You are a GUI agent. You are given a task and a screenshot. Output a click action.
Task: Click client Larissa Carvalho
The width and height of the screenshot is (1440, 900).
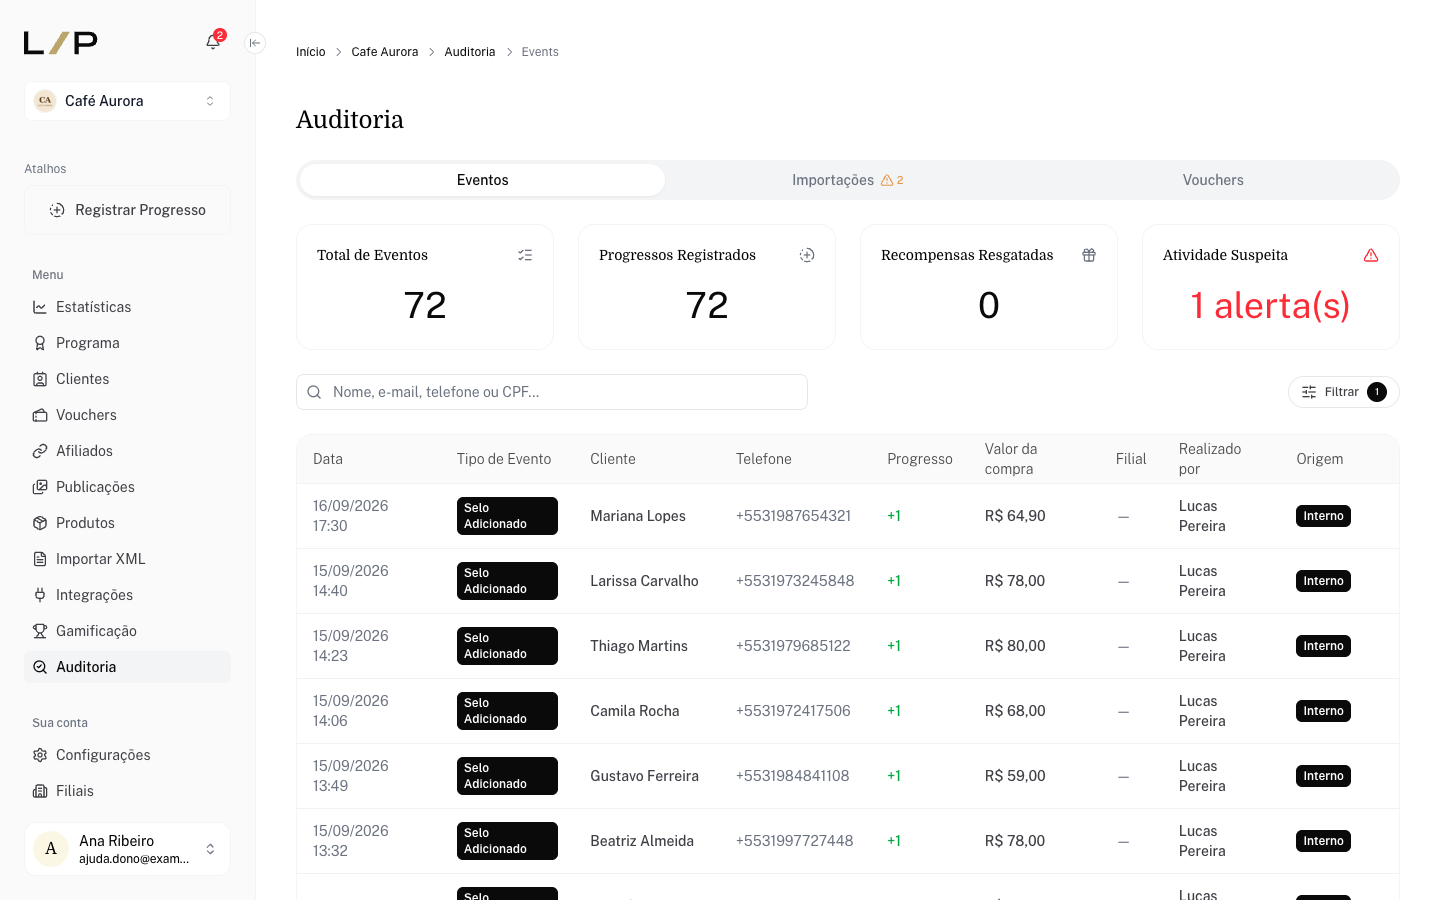tap(644, 581)
